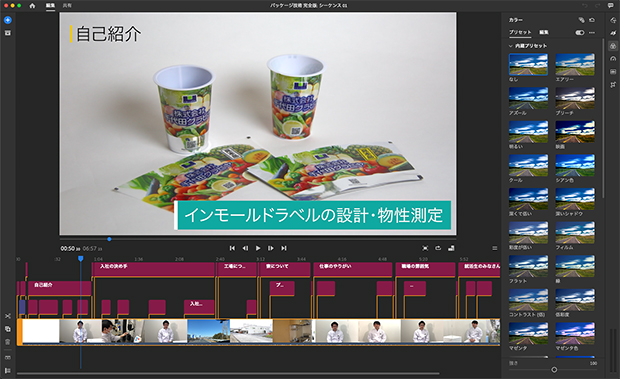Switch to the プリセット tab
Viewport: 620px width, 379px height.
point(520,32)
